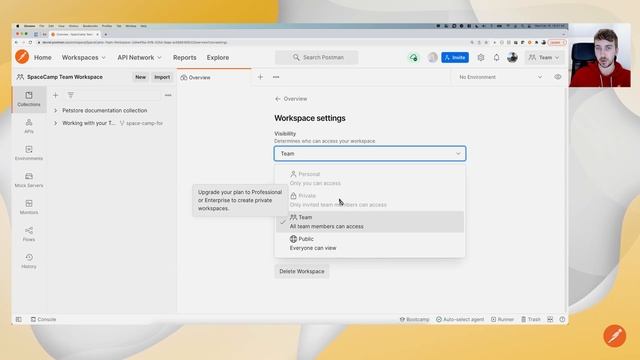Select Private visibility option

pyautogui.click(x=370, y=200)
